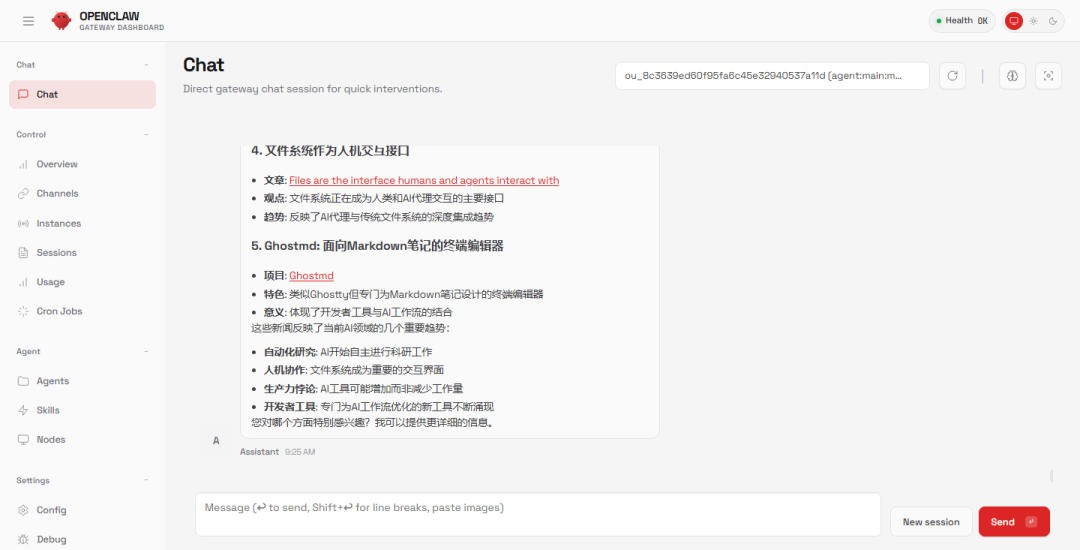Open the Config settings page
Viewport: 1080px width, 550px height.
coord(83,510)
